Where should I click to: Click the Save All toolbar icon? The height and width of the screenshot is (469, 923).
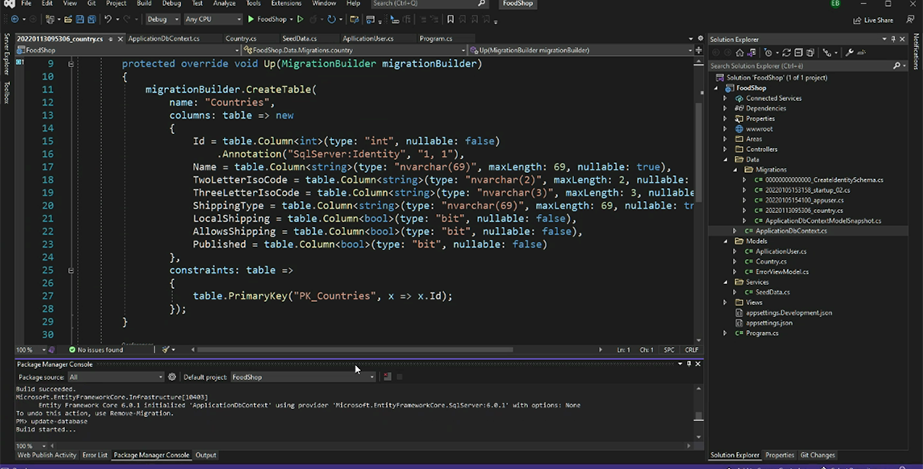[x=92, y=19]
